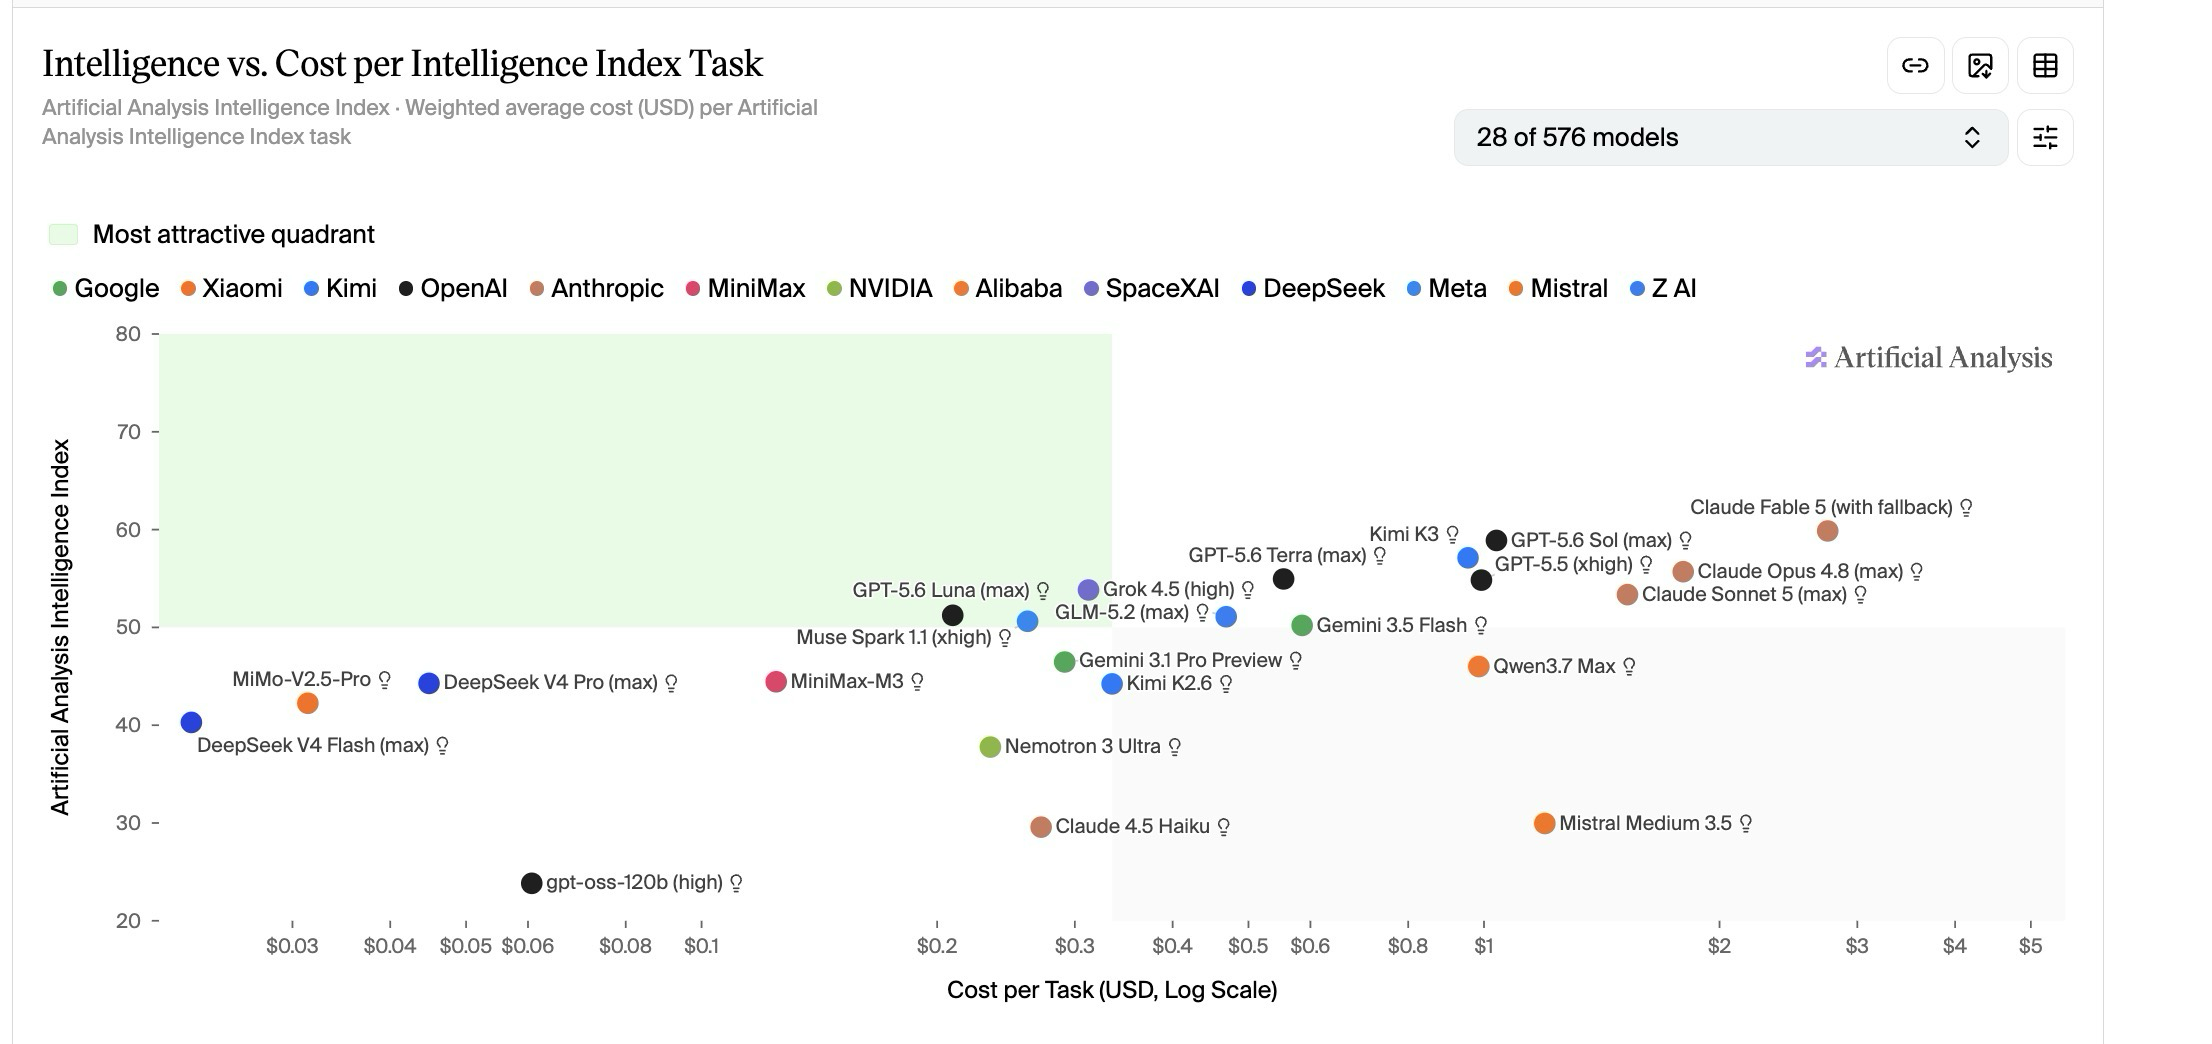The height and width of the screenshot is (1044, 2212).
Task: Click the lightbulb beside Claude Sonnet 5 (max)
Action: click(1861, 595)
